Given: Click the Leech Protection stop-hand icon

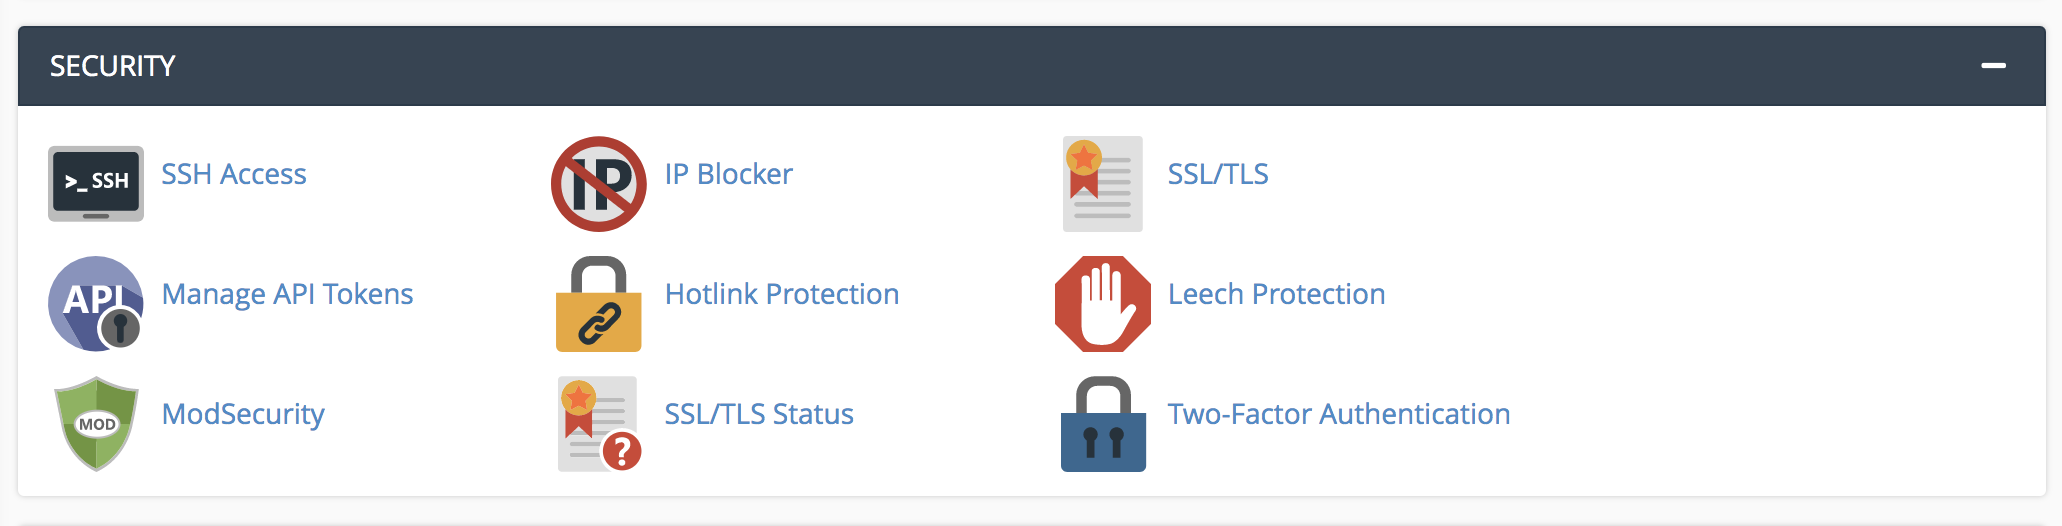Looking at the screenshot, I should (x=1102, y=304).
